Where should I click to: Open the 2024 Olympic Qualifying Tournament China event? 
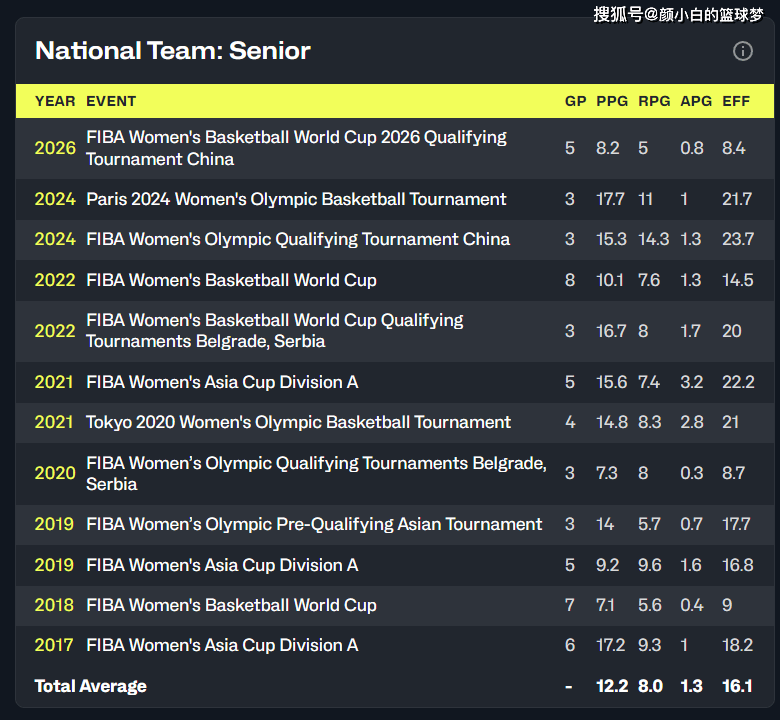point(298,240)
